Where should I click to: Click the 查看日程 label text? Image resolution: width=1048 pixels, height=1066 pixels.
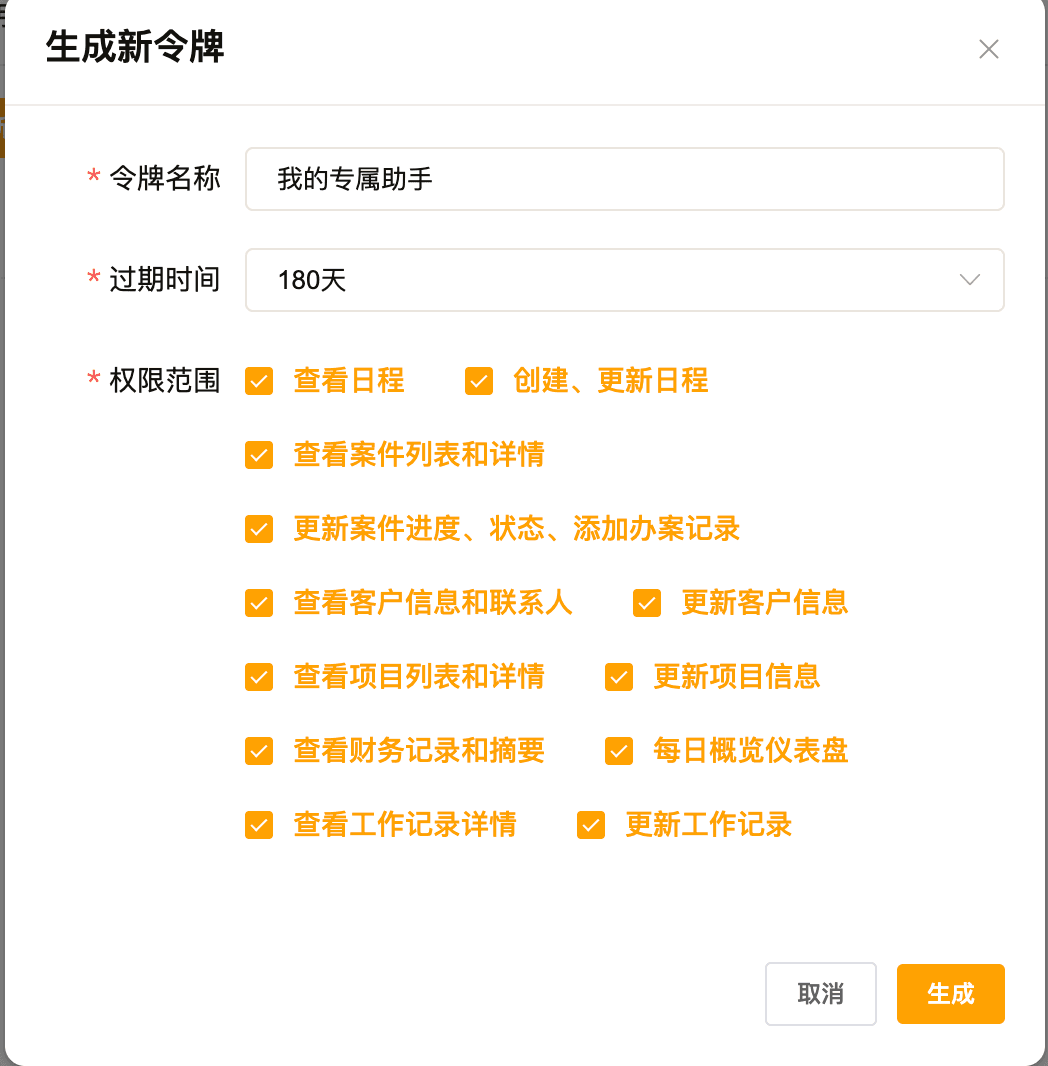[349, 380]
